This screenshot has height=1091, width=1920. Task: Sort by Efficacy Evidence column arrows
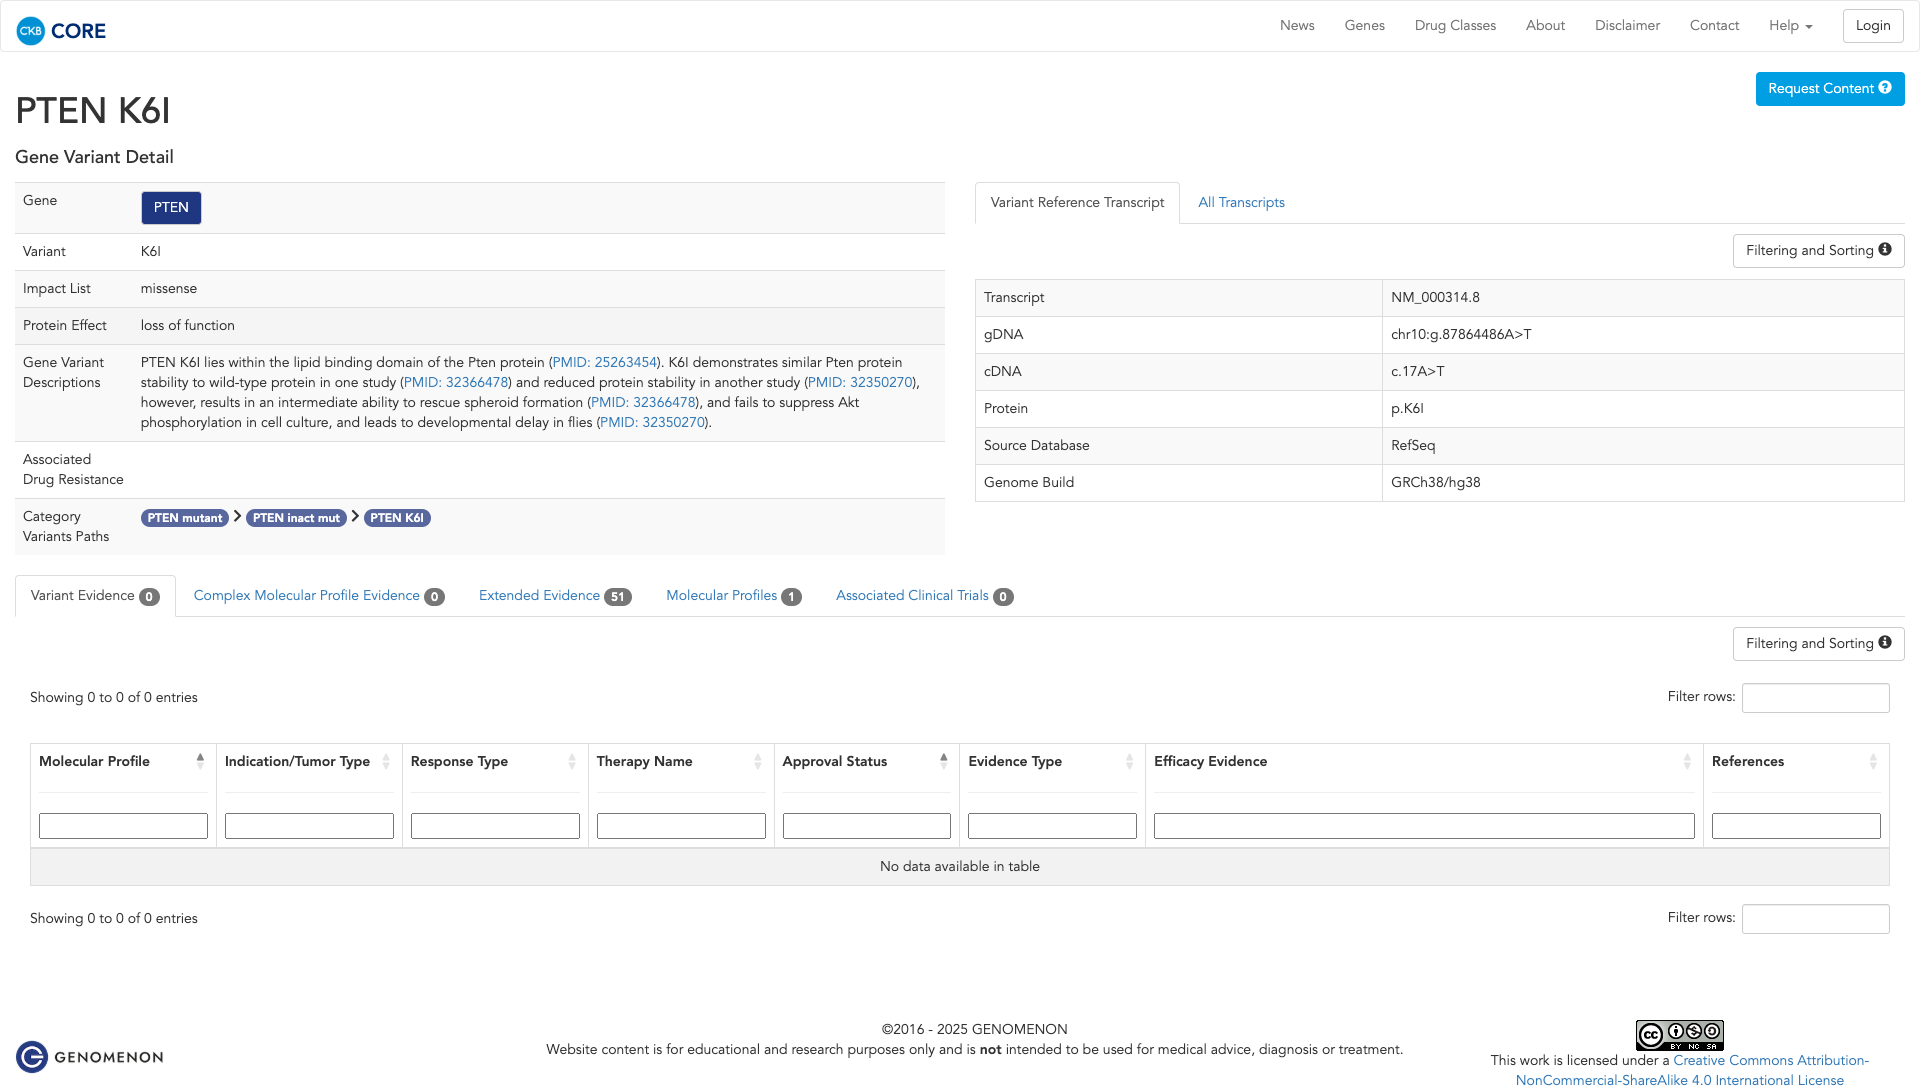(1687, 762)
